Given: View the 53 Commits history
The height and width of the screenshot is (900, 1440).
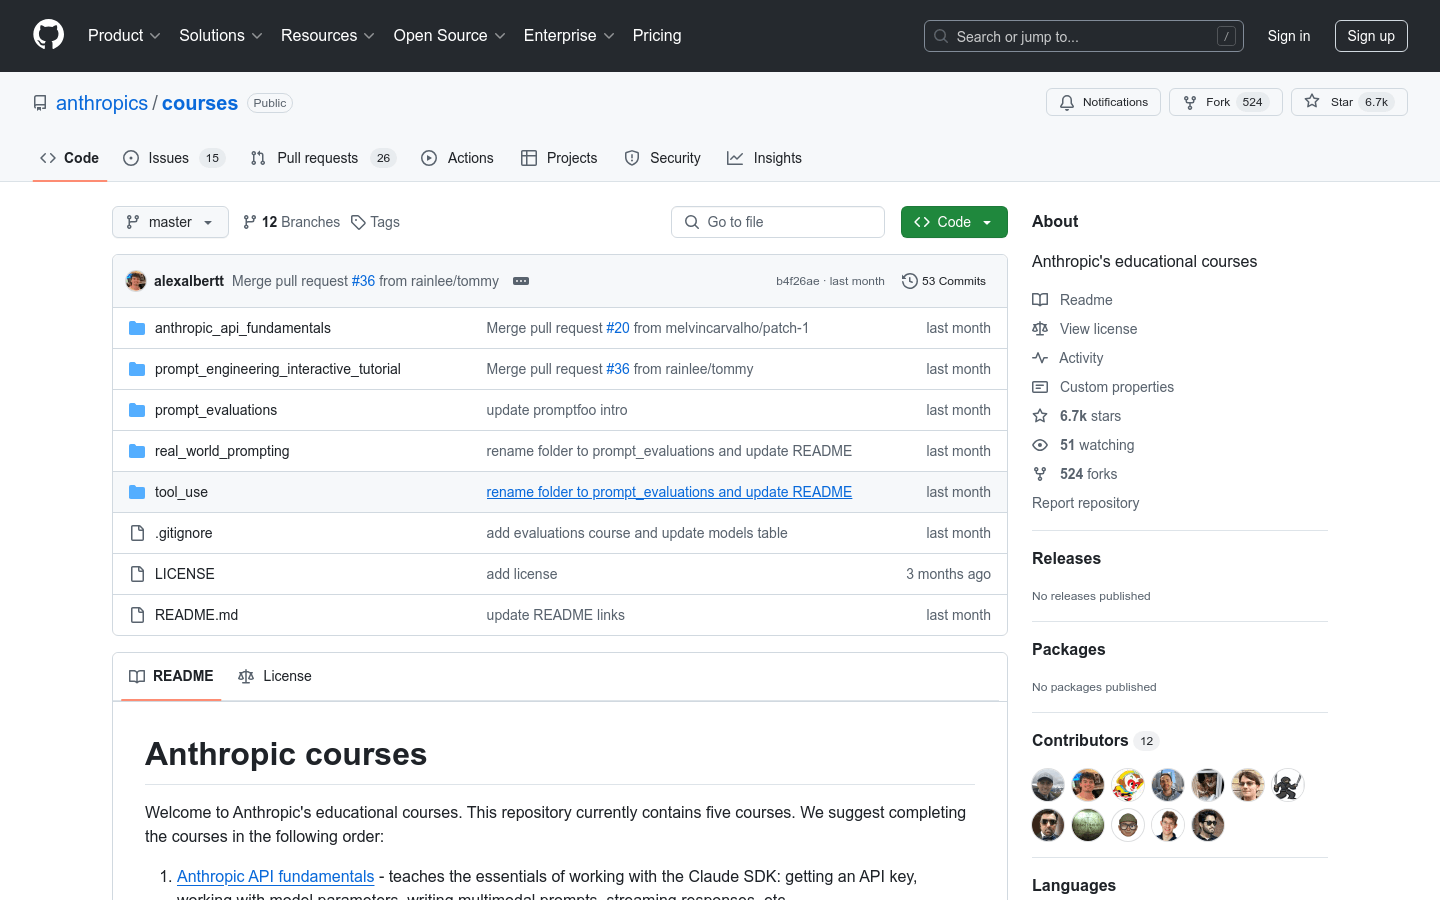Looking at the screenshot, I should (944, 281).
